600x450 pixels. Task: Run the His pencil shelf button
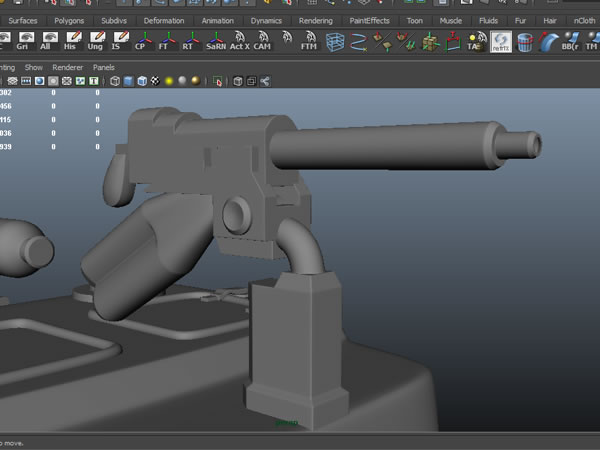[x=73, y=41]
